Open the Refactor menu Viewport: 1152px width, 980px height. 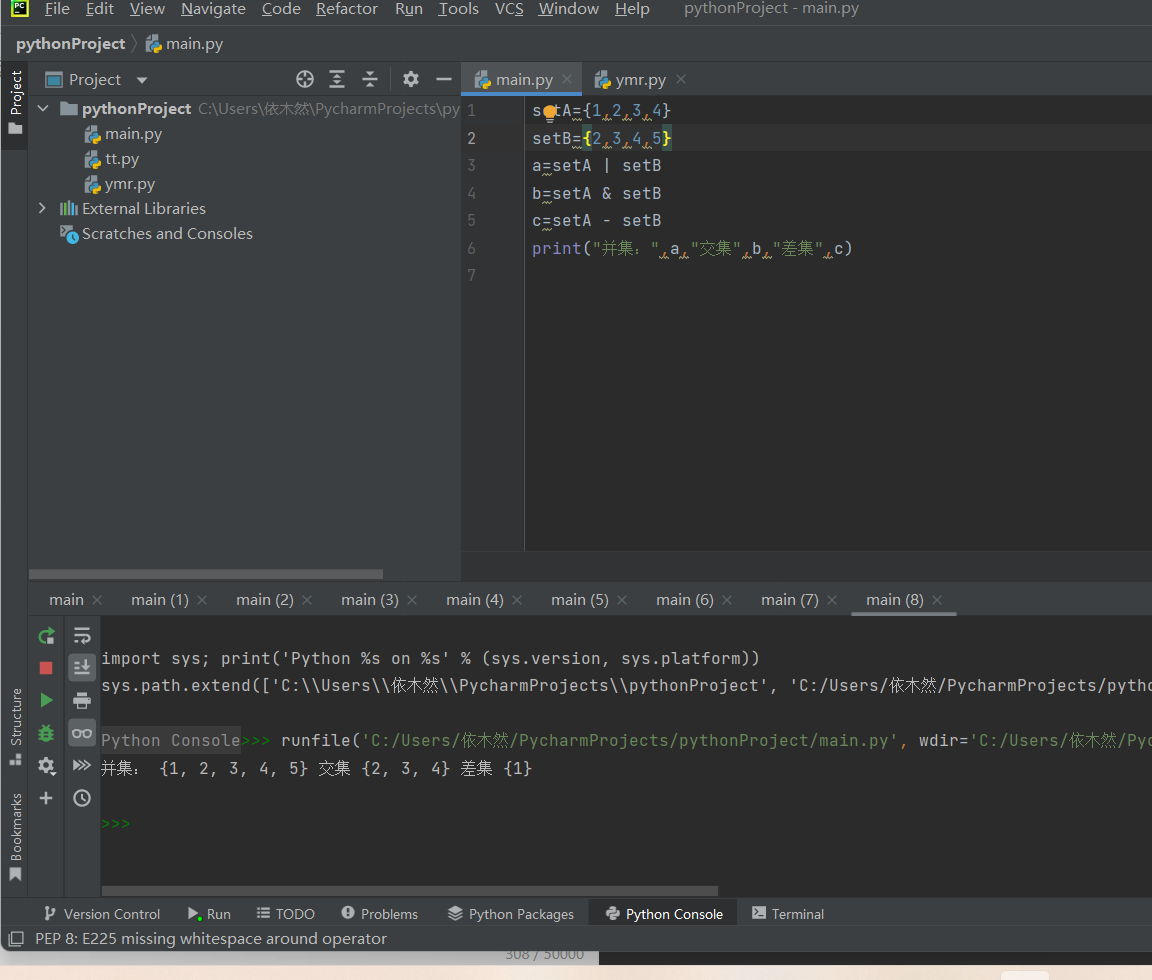click(x=346, y=9)
